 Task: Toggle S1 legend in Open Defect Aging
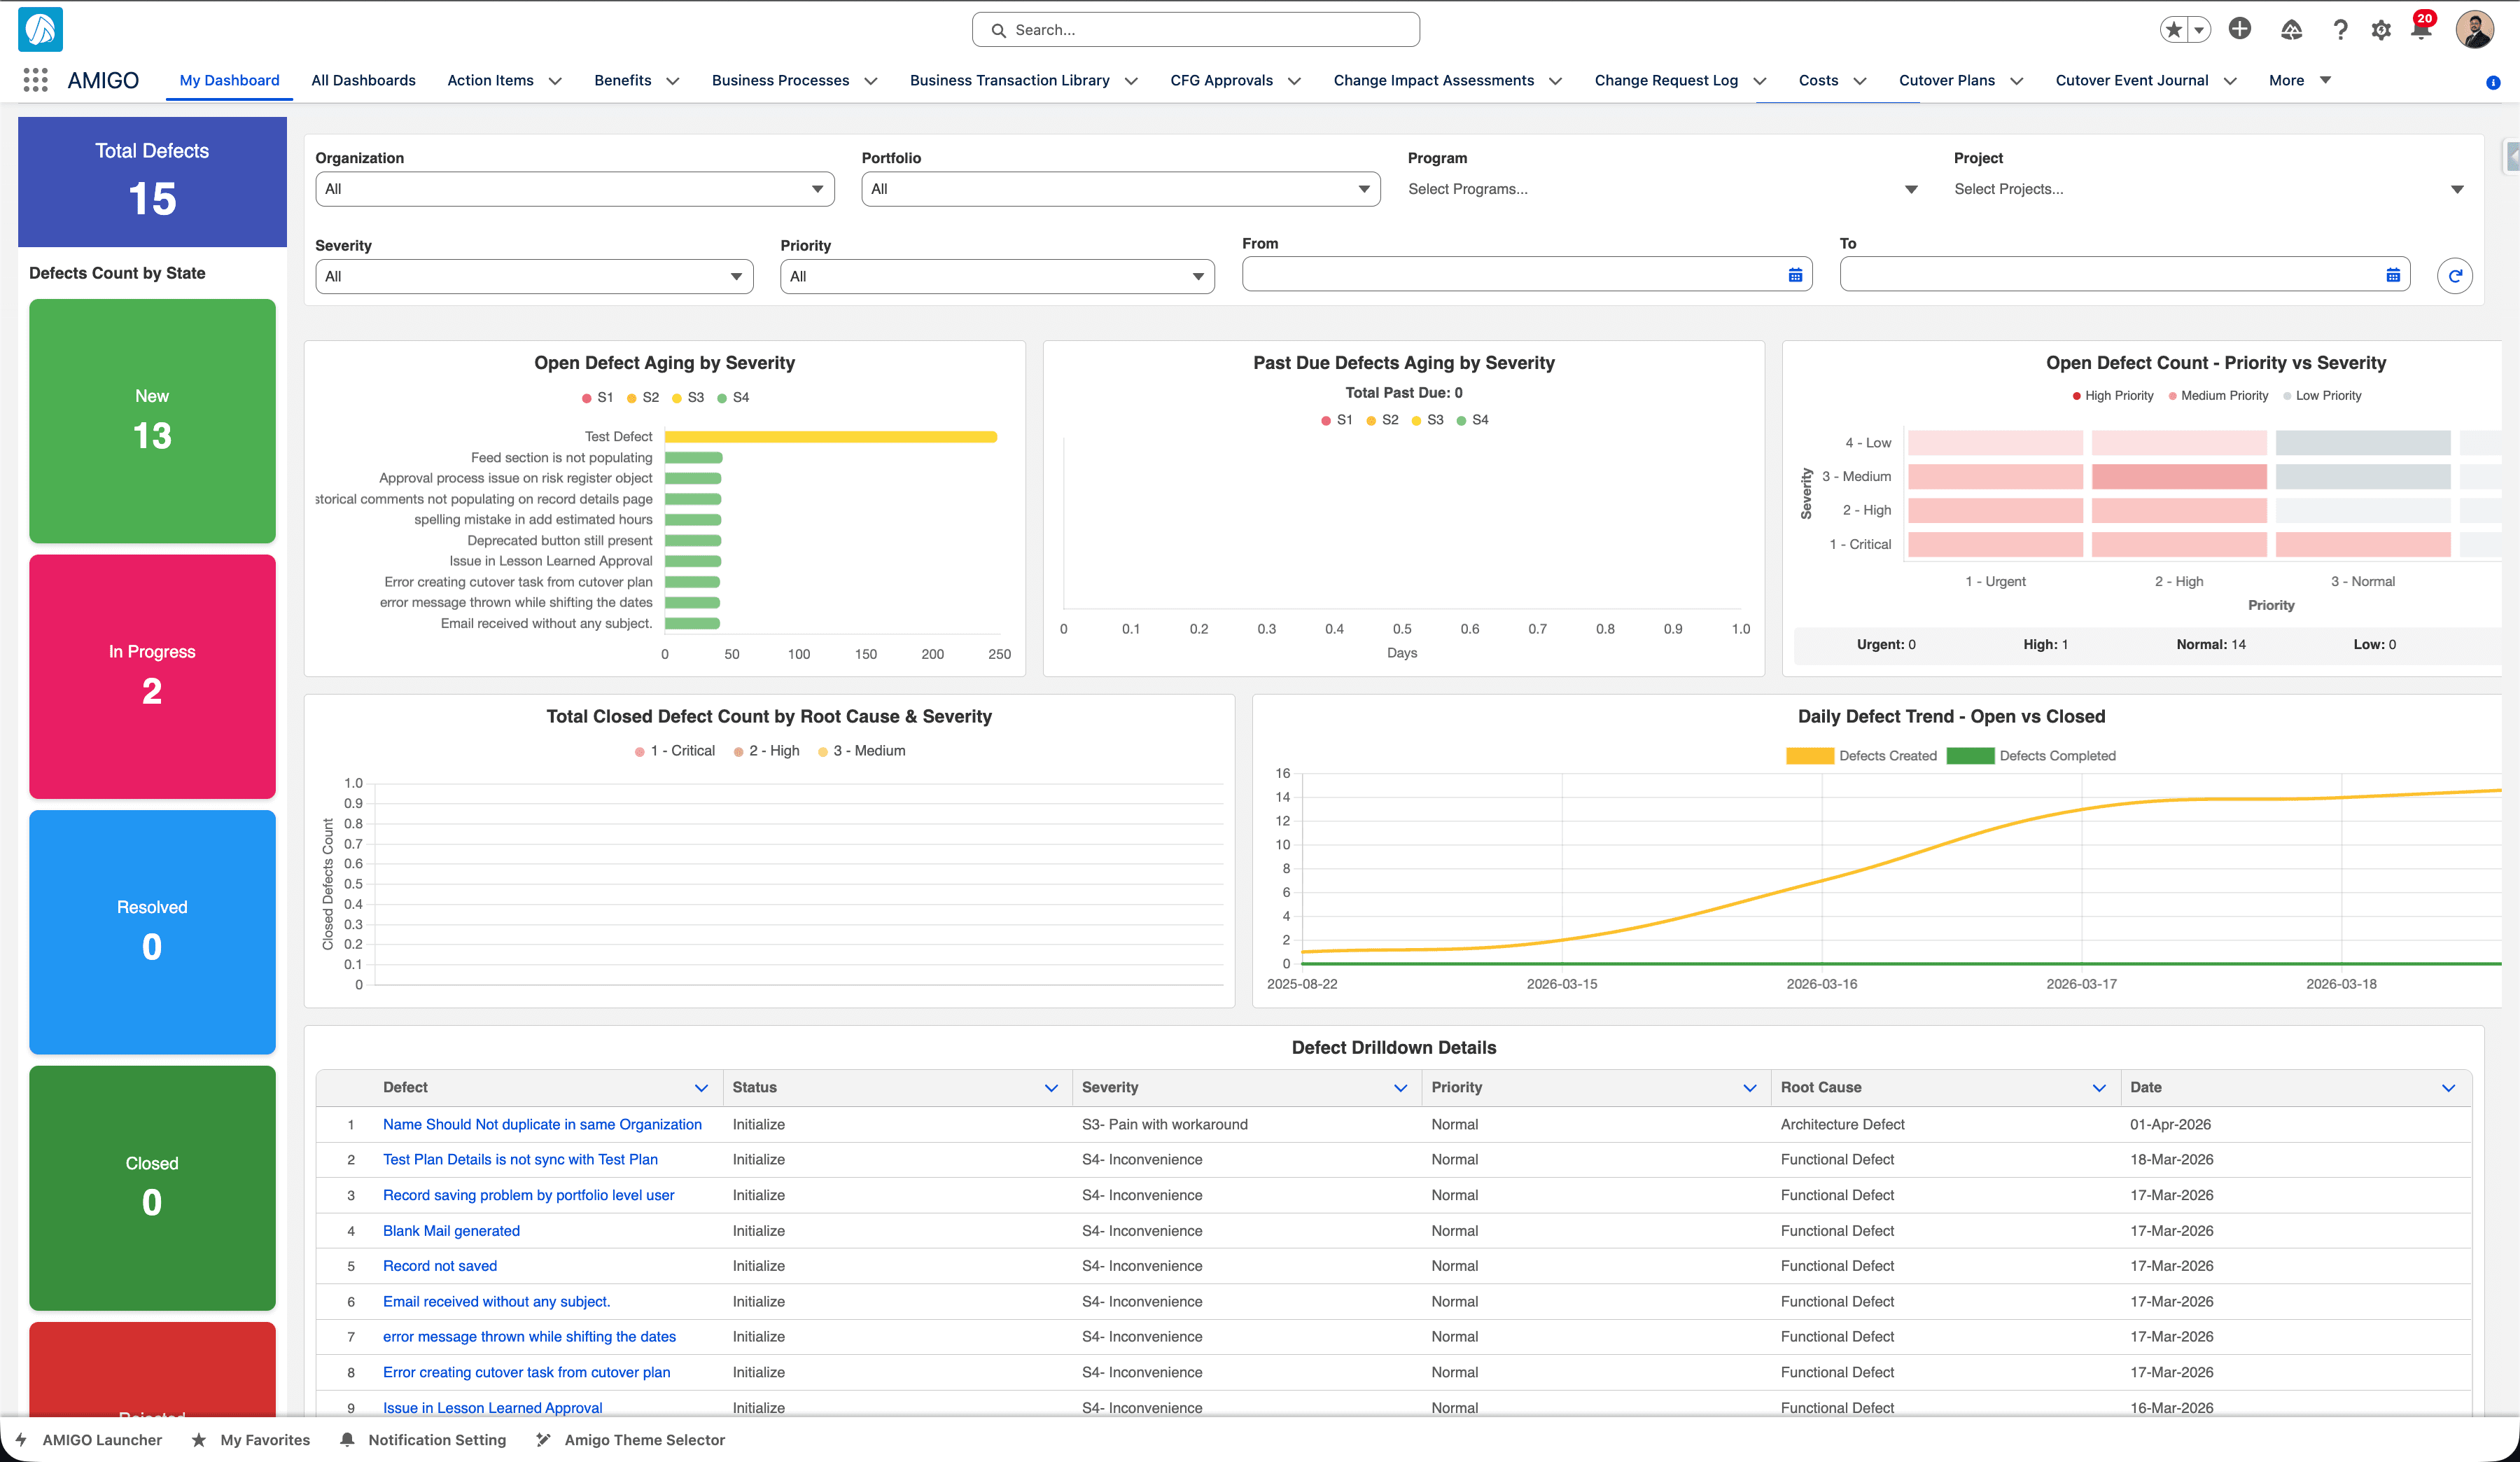click(597, 397)
